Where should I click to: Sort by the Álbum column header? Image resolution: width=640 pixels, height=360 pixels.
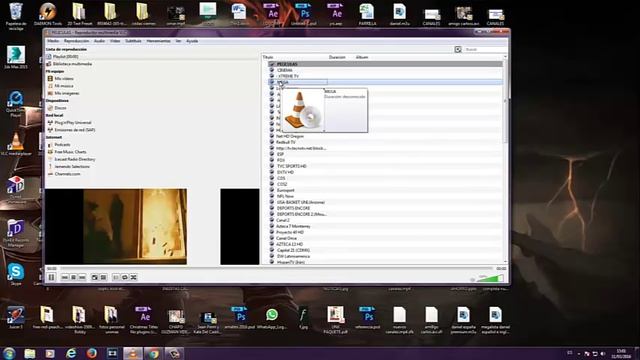(x=362, y=57)
